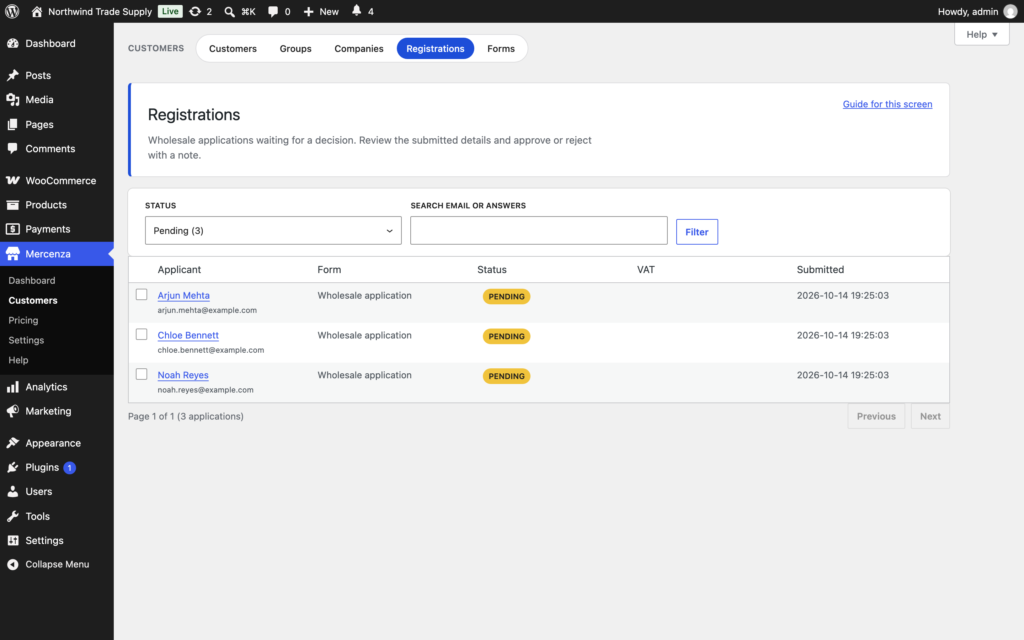Screen dimensions: 1024x640
Task: Click the Comments icon in sidebar
Action: (12, 148)
